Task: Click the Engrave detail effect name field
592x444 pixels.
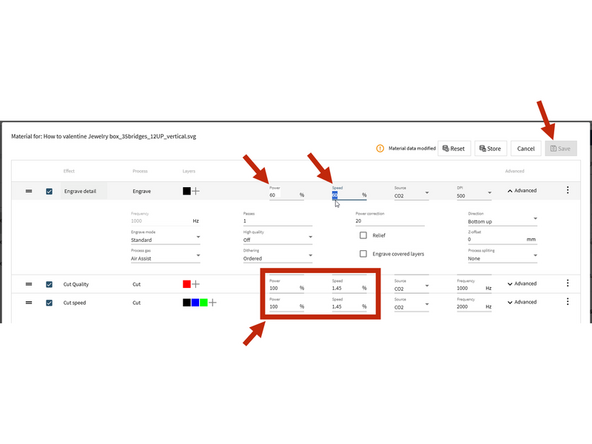Action: point(84,191)
